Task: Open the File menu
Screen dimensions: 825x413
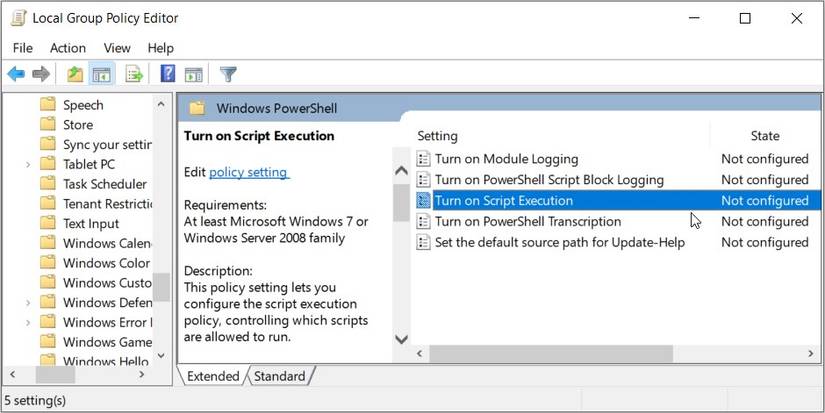Action: click(23, 47)
